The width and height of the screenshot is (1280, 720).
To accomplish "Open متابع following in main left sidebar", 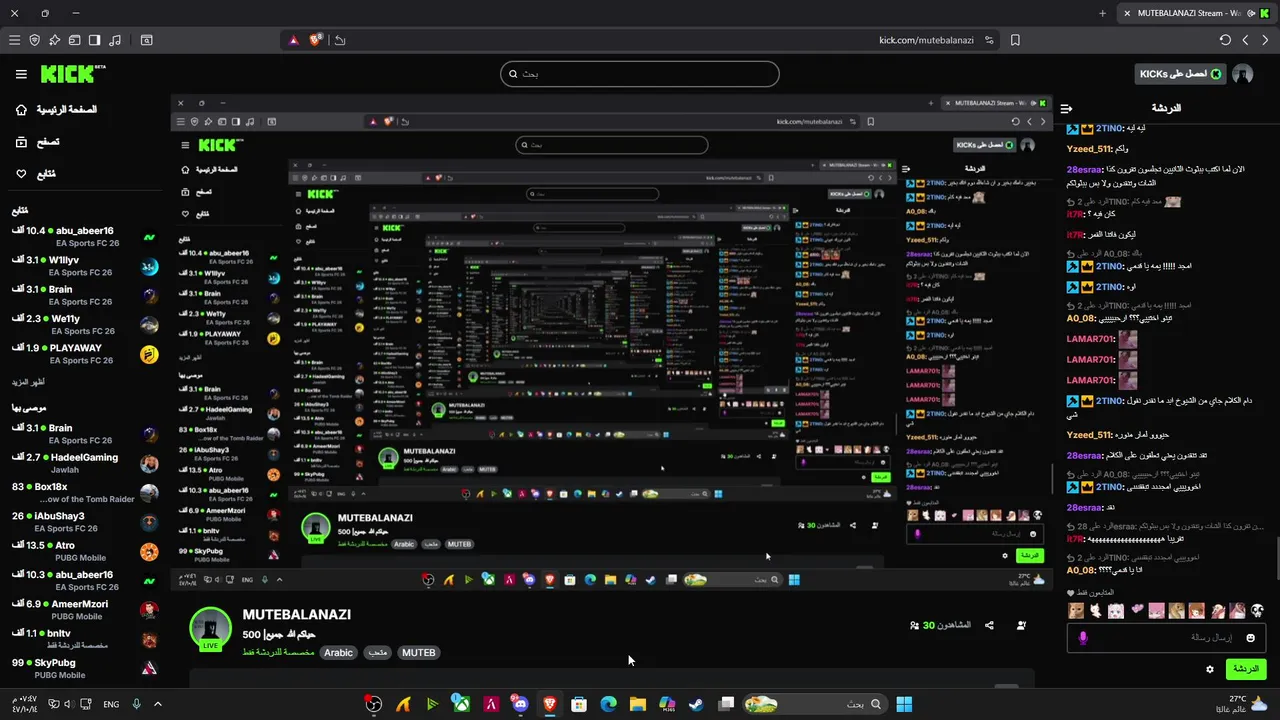I will pyautogui.click(x=34, y=174).
